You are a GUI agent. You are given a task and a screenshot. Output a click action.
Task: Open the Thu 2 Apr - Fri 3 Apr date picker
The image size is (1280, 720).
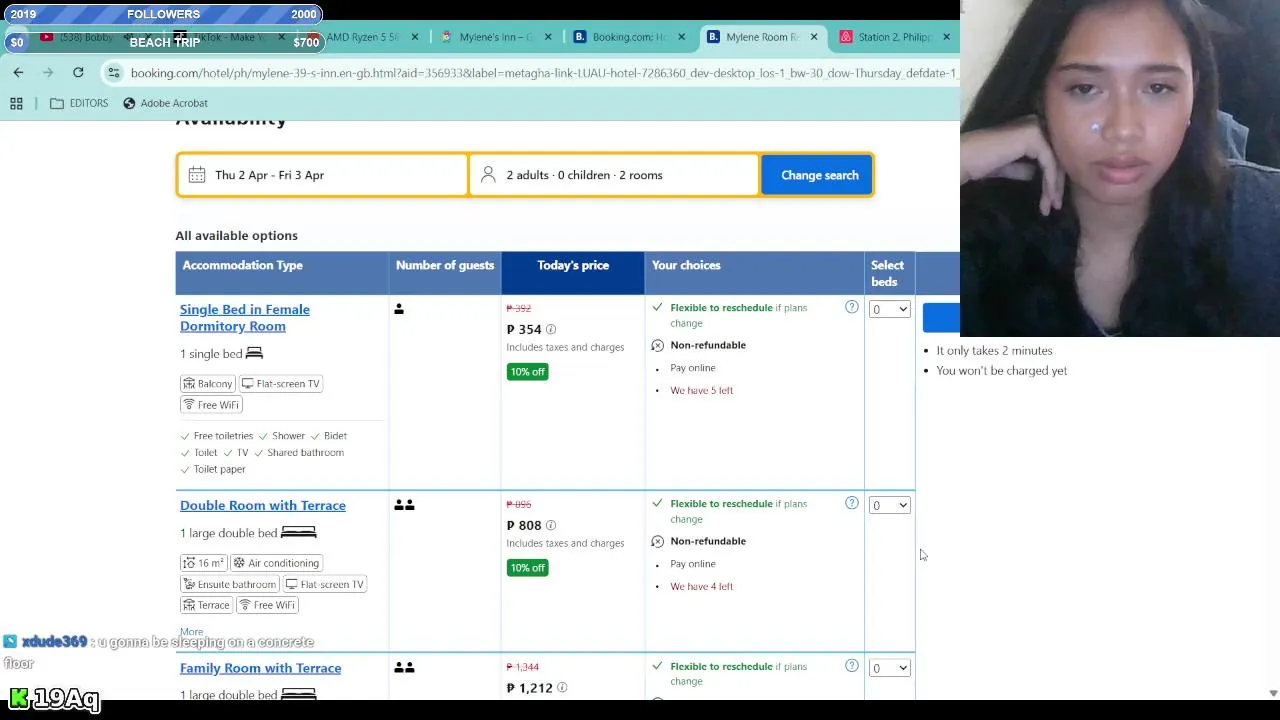pos(323,175)
